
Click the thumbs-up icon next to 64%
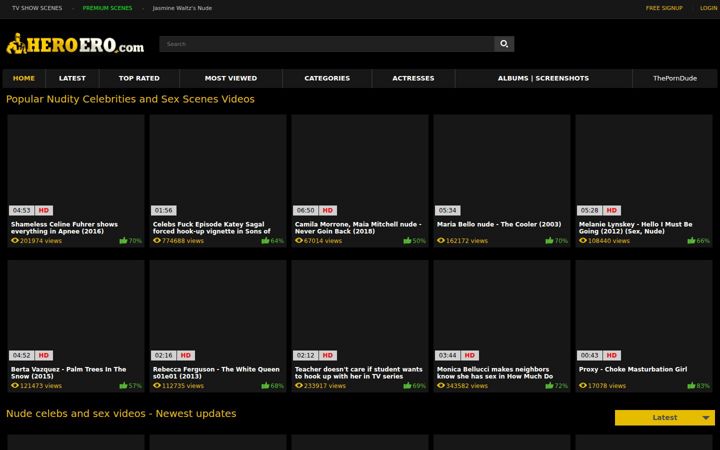coord(265,241)
